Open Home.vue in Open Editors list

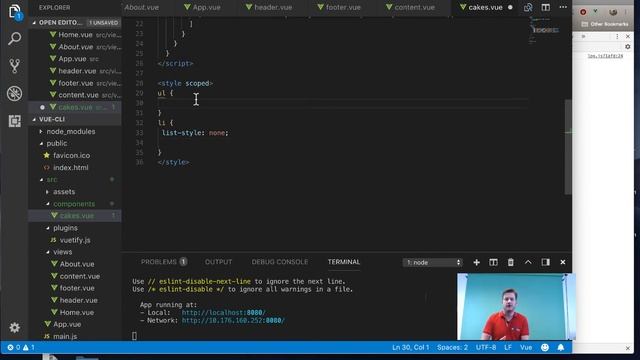(75, 35)
